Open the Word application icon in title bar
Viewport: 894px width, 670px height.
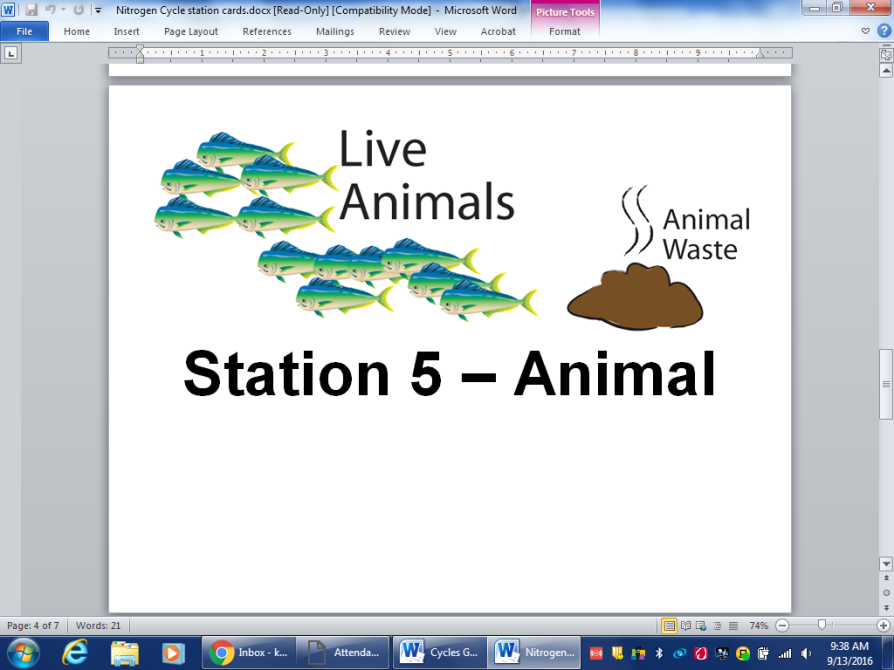(9, 8)
